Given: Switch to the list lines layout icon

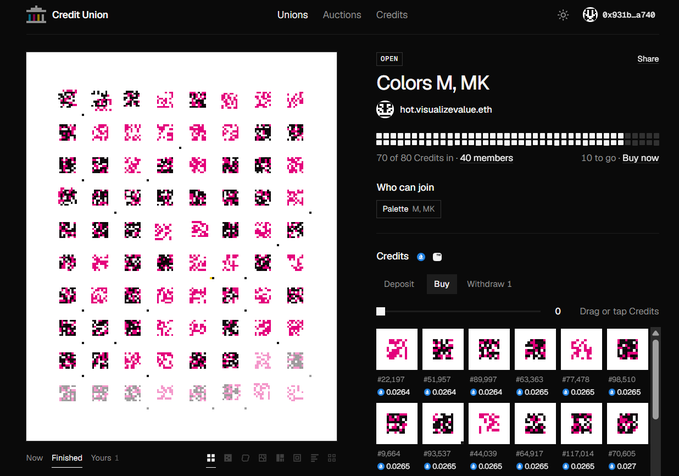Looking at the screenshot, I should coord(314,458).
